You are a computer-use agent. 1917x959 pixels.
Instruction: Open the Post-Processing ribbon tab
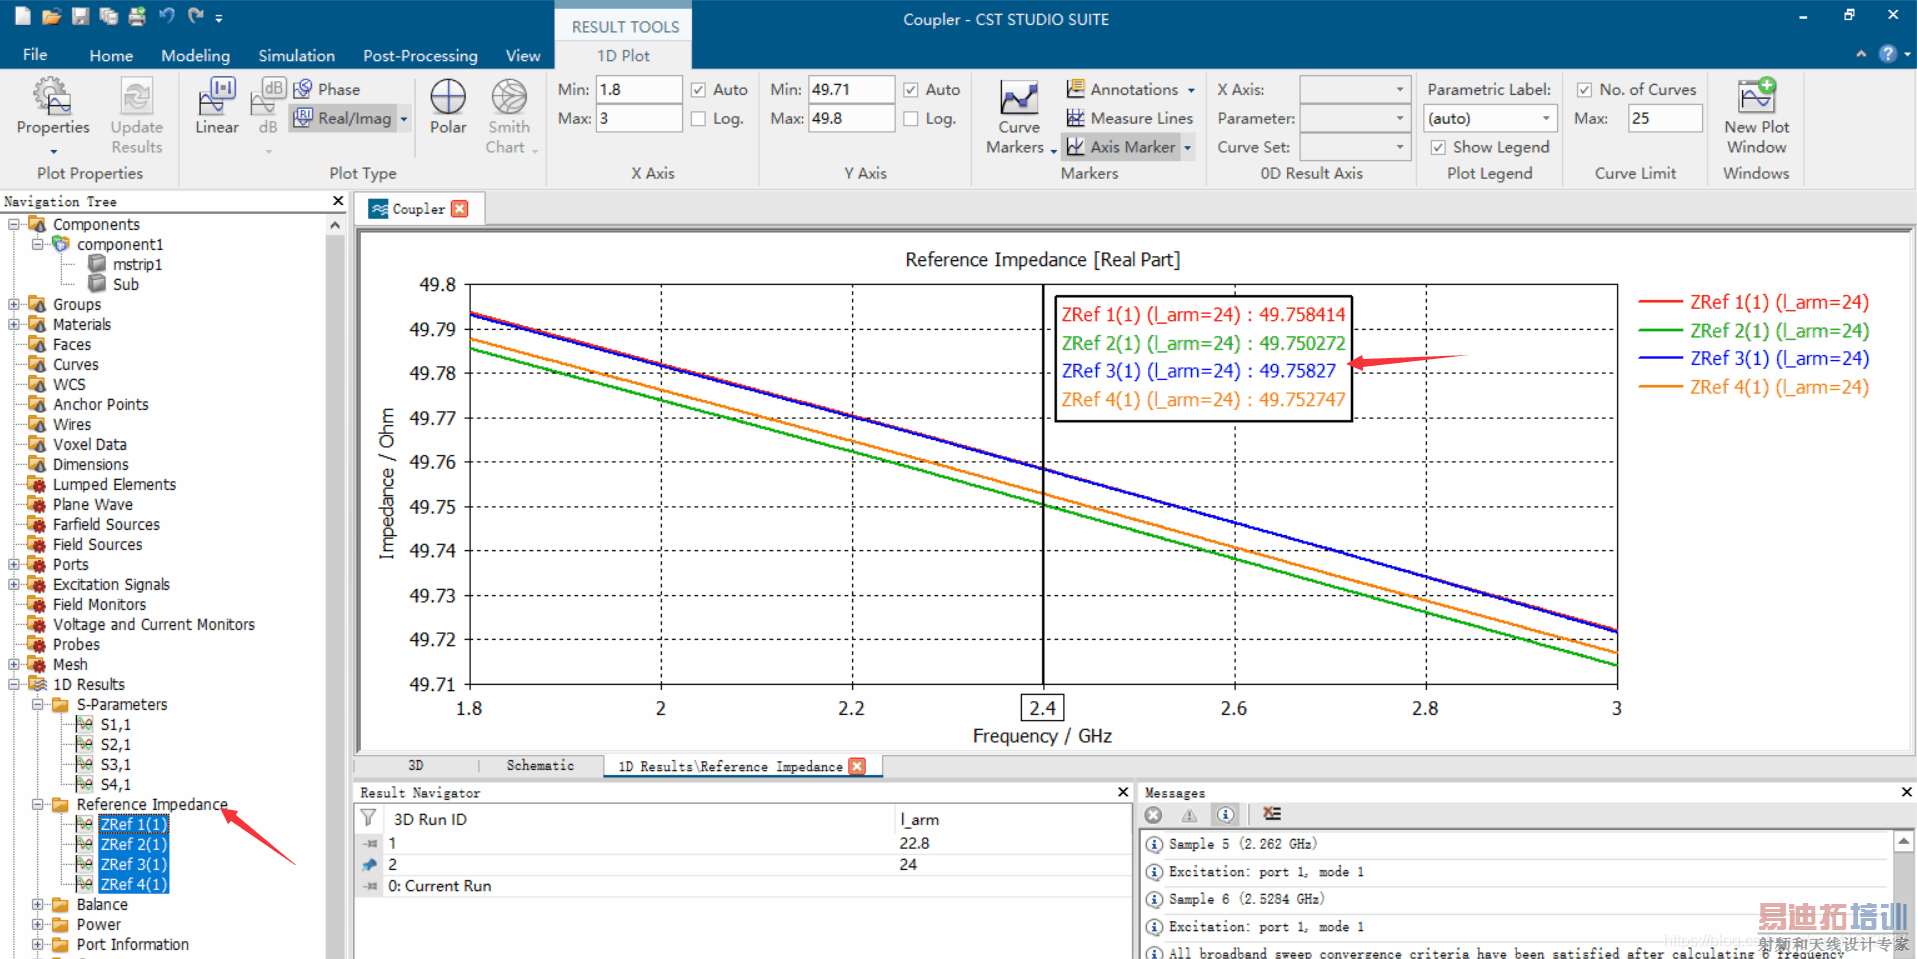coord(420,56)
